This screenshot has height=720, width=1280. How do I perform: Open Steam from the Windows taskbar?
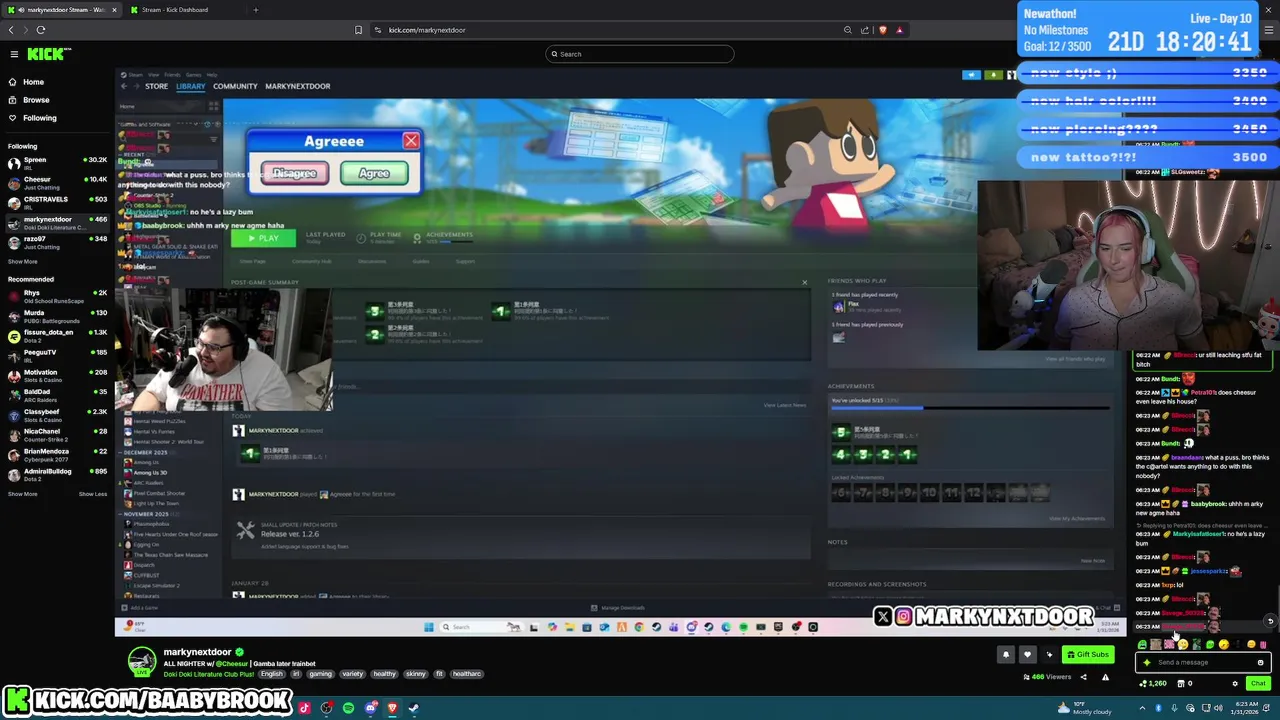coord(414,708)
